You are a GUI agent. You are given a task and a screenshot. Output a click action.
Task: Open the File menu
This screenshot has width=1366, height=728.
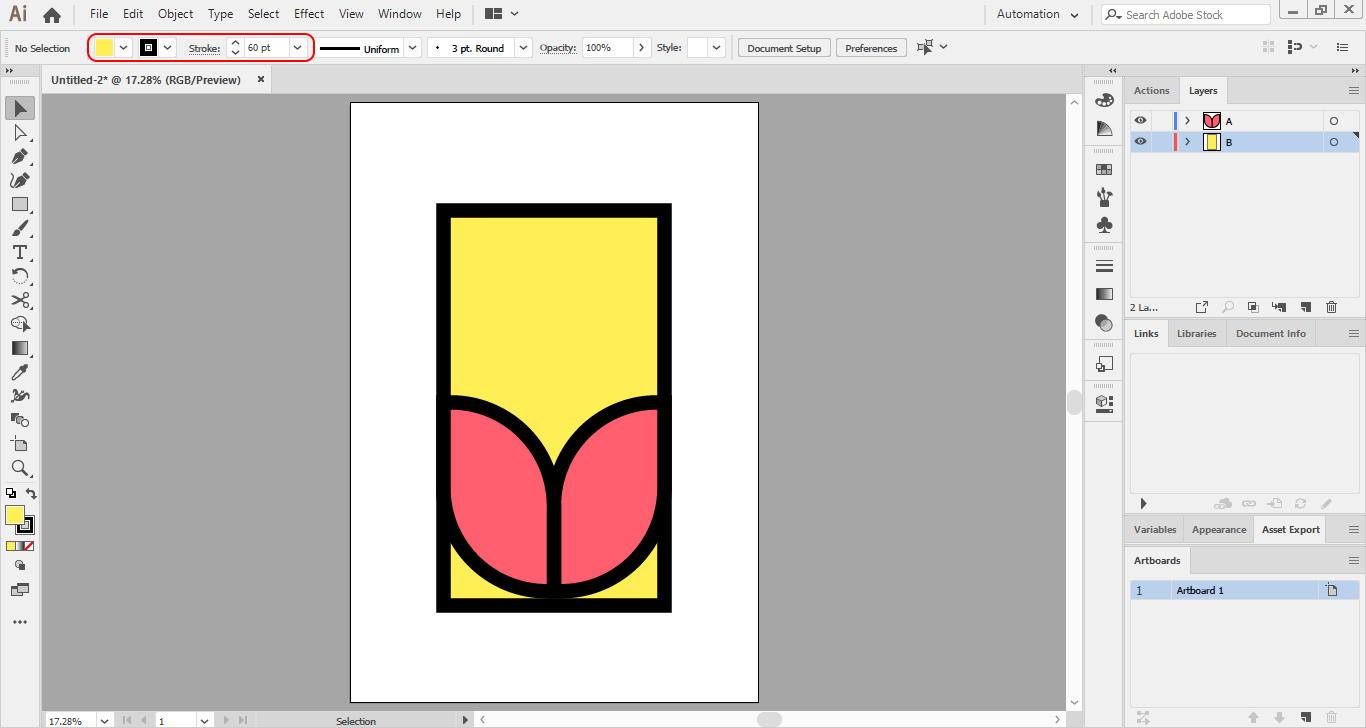click(x=99, y=14)
